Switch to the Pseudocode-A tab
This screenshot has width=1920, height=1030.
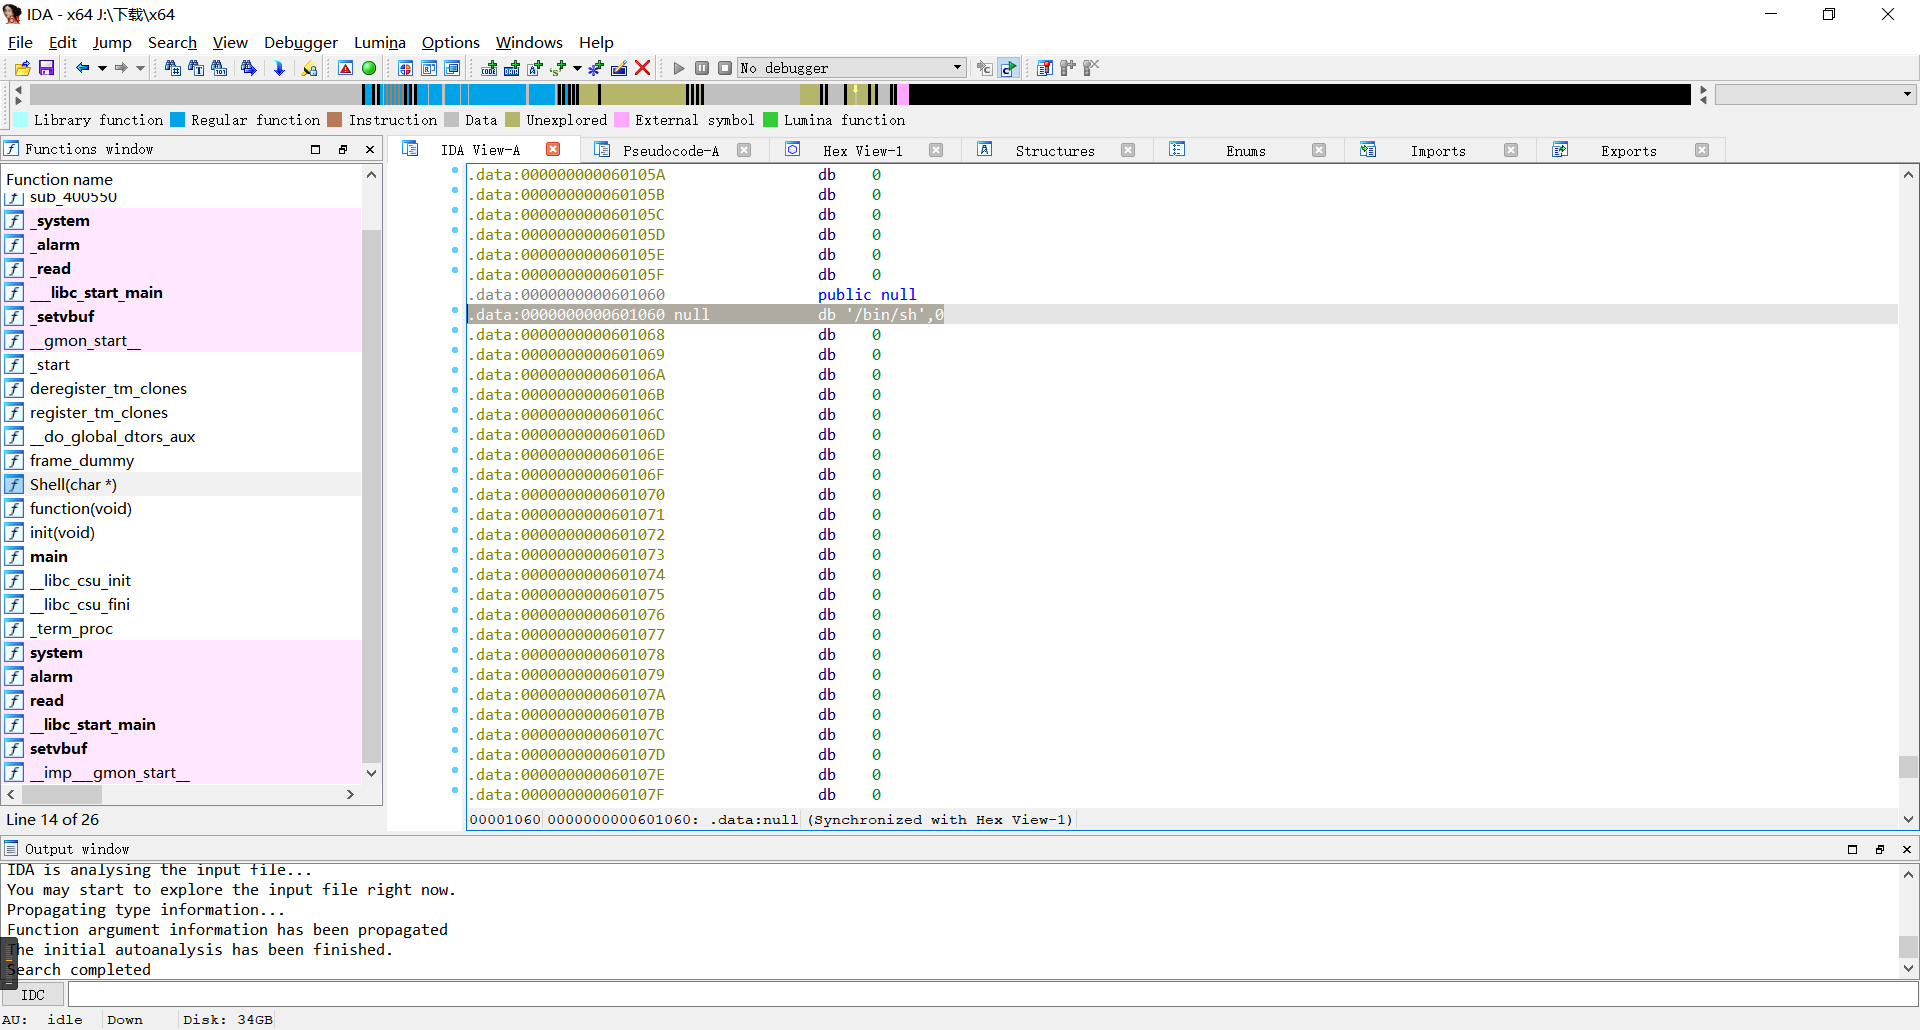coord(670,151)
